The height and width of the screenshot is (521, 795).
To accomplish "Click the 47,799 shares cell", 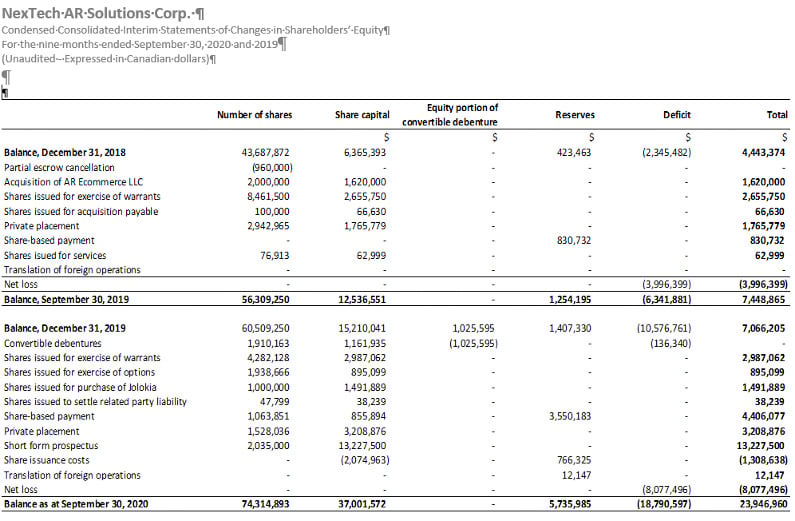I will [x=274, y=401].
